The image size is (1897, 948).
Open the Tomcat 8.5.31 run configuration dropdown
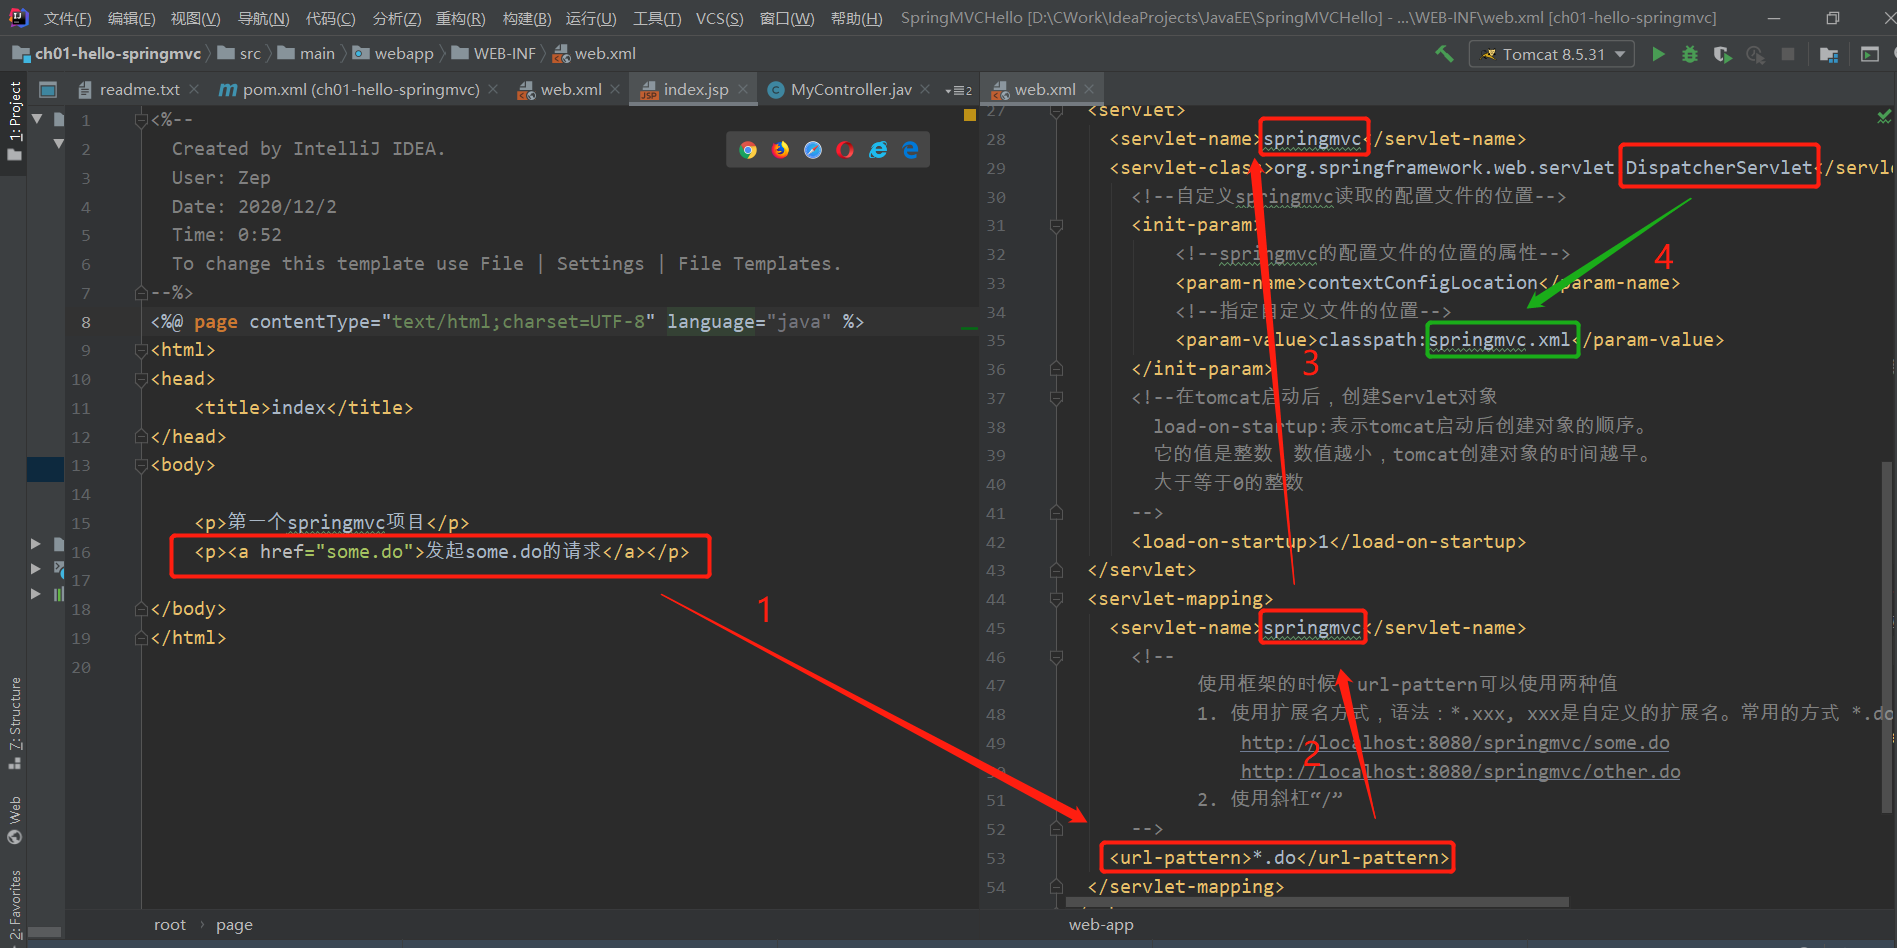click(1552, 54)
